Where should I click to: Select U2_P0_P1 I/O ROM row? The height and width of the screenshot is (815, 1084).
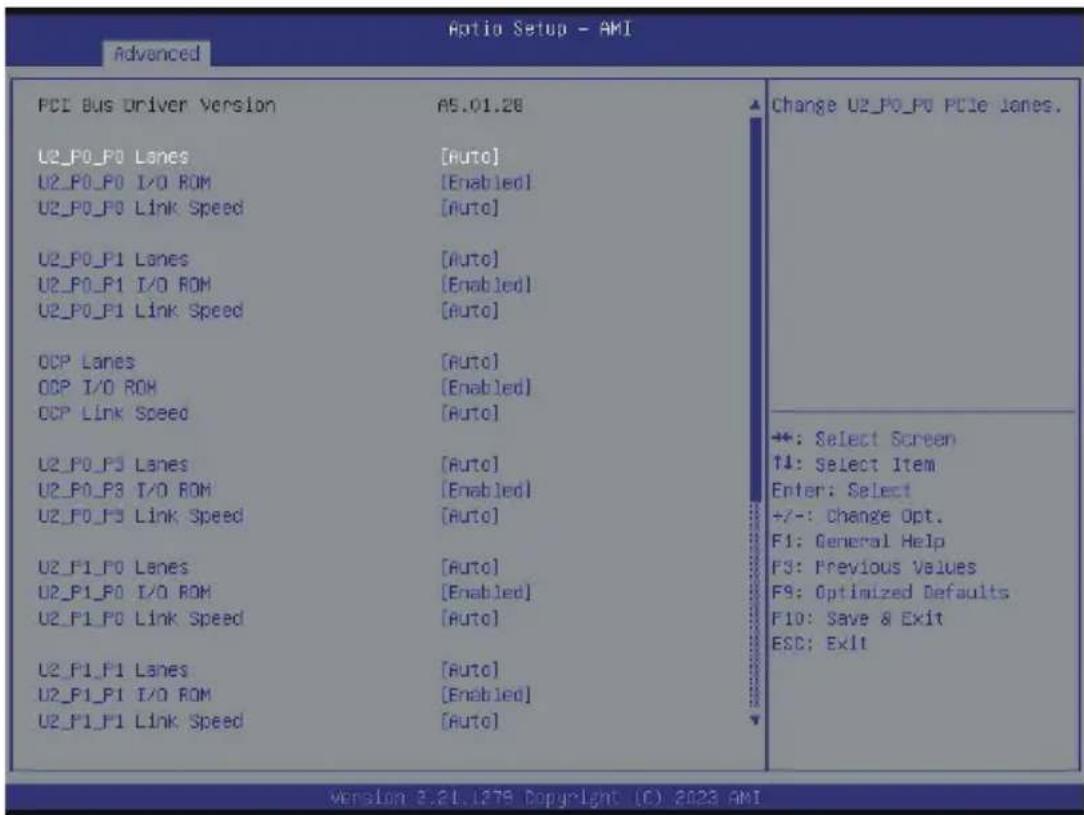[124, 285]
